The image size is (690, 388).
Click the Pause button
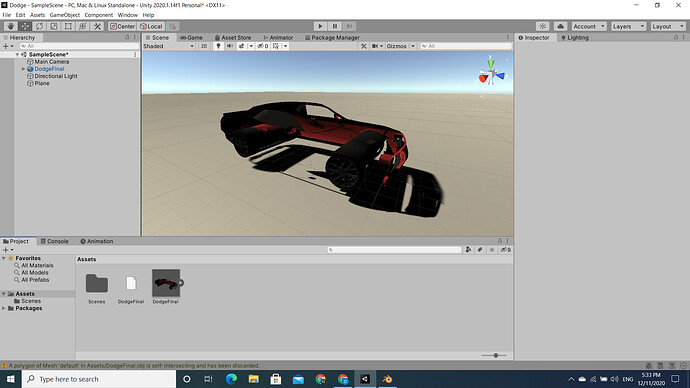(334, 26)
